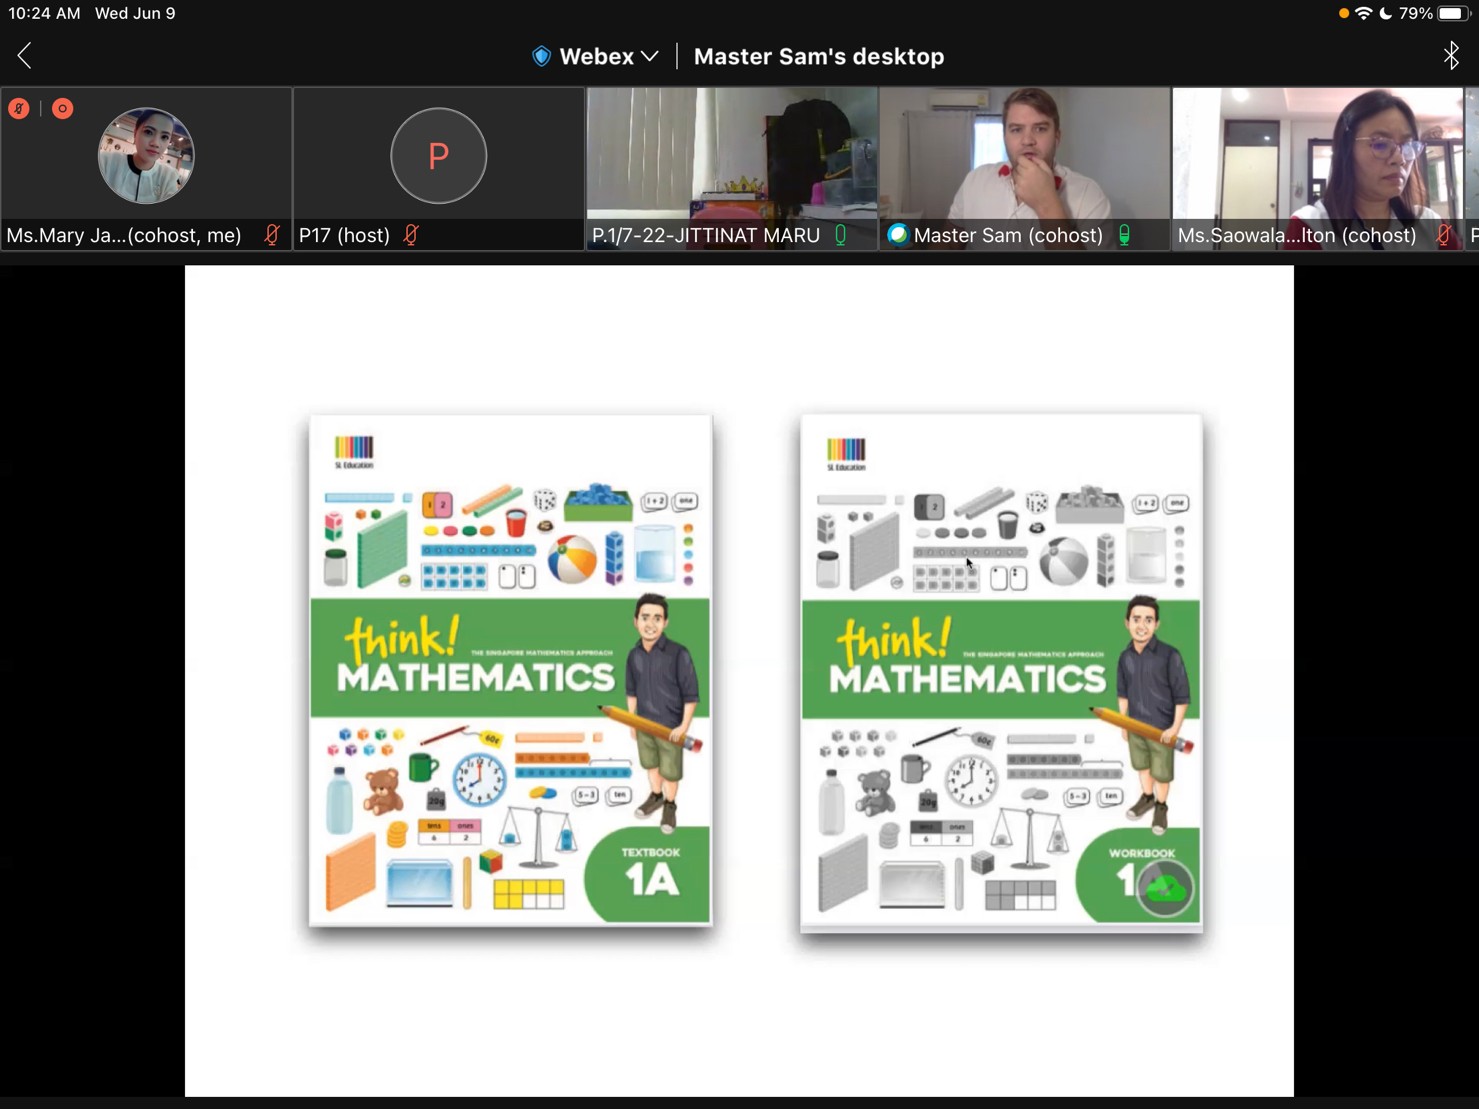The image size is (1479, 1109).
Task: Tap the Wi-Fi icon in the status bar
Action: (x=1363, y=13)
